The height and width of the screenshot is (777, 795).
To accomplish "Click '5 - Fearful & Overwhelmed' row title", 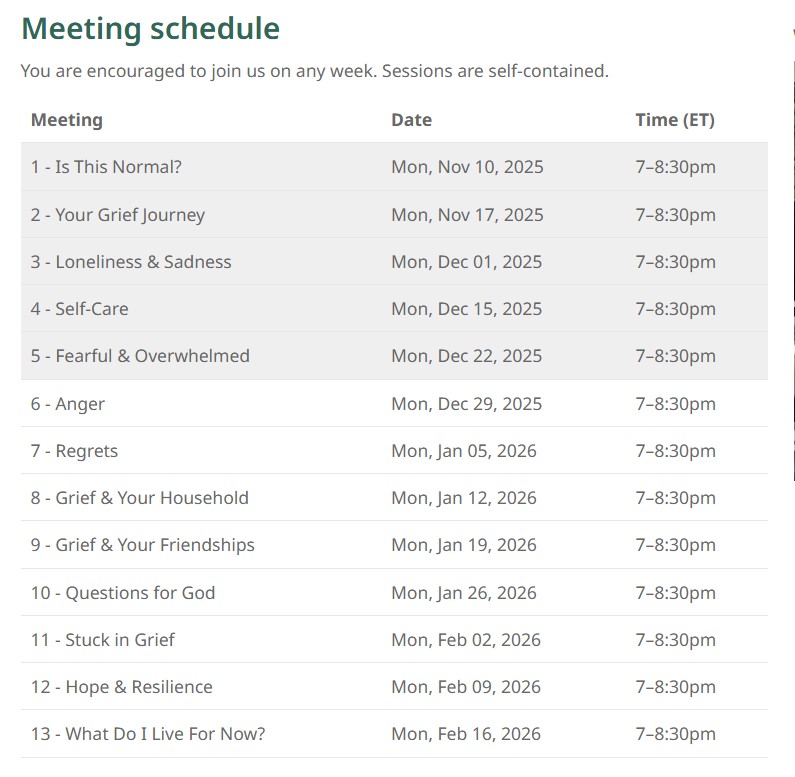I will (140, 356).
